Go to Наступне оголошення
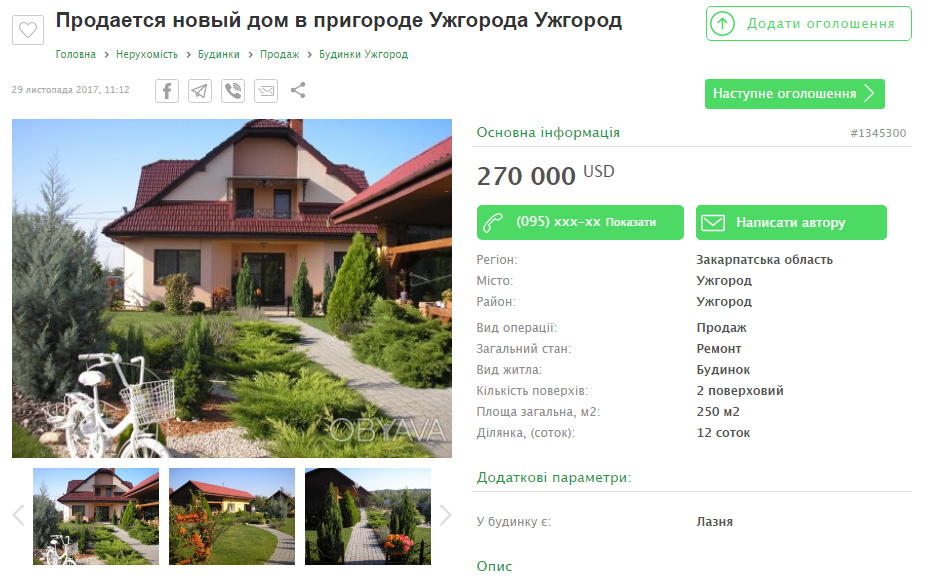This screenshot has width=928, height=578. click(x=794, y=93)
